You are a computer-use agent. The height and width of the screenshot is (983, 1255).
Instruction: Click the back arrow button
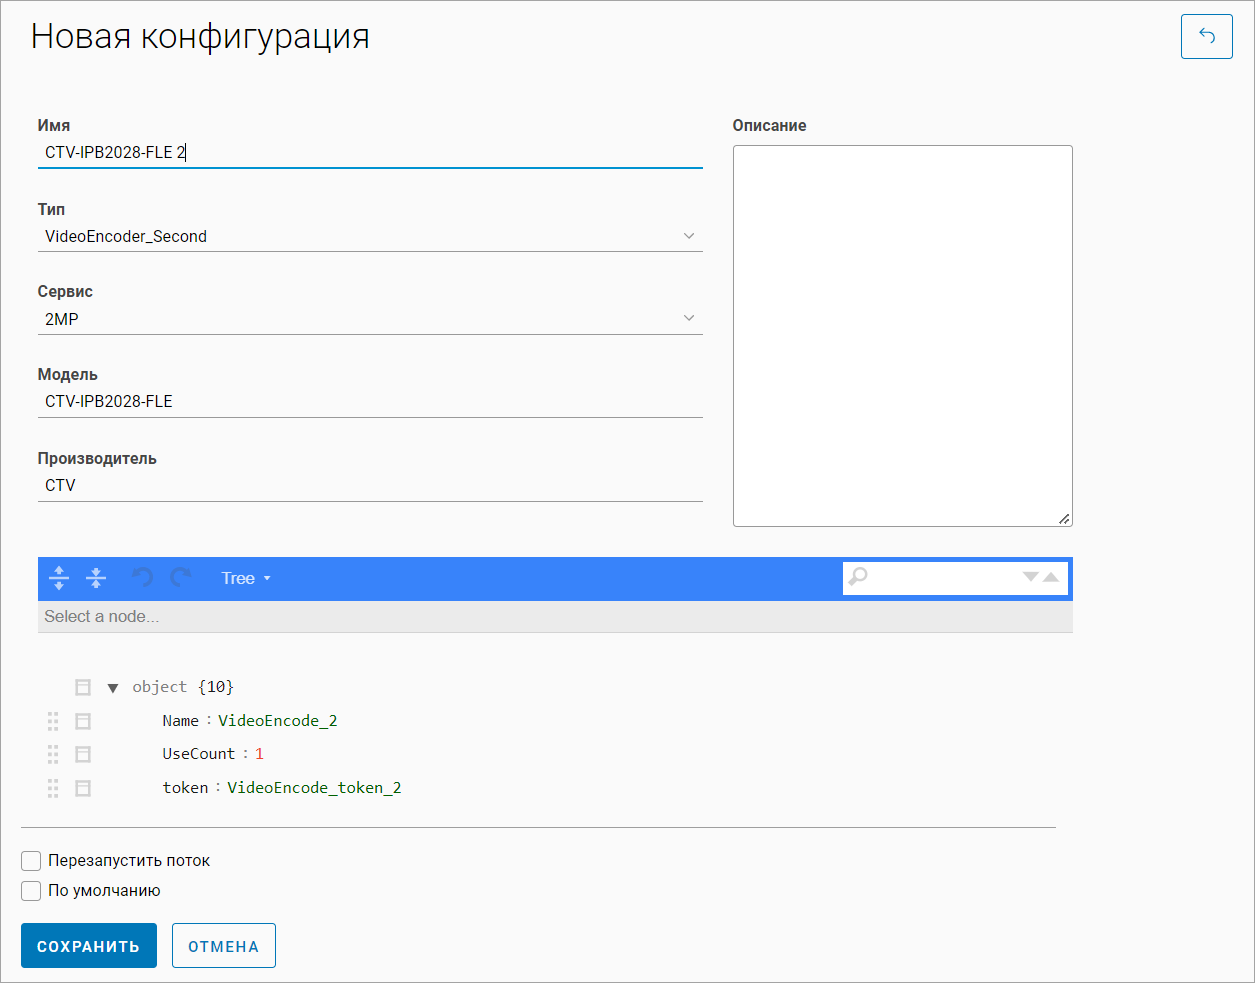point(1206,37)
